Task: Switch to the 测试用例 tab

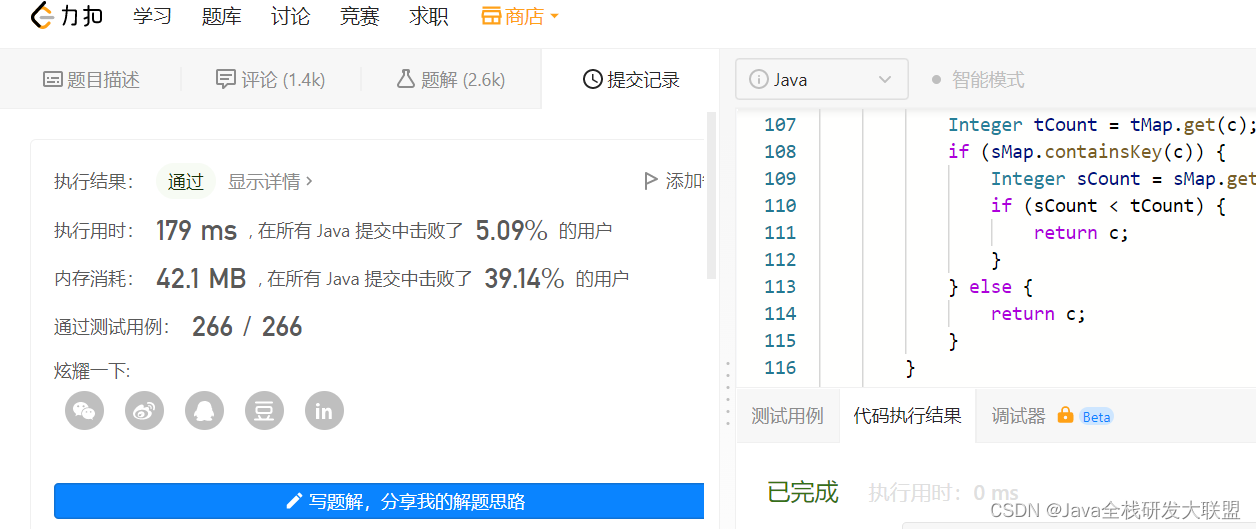Action: (787, 416)
